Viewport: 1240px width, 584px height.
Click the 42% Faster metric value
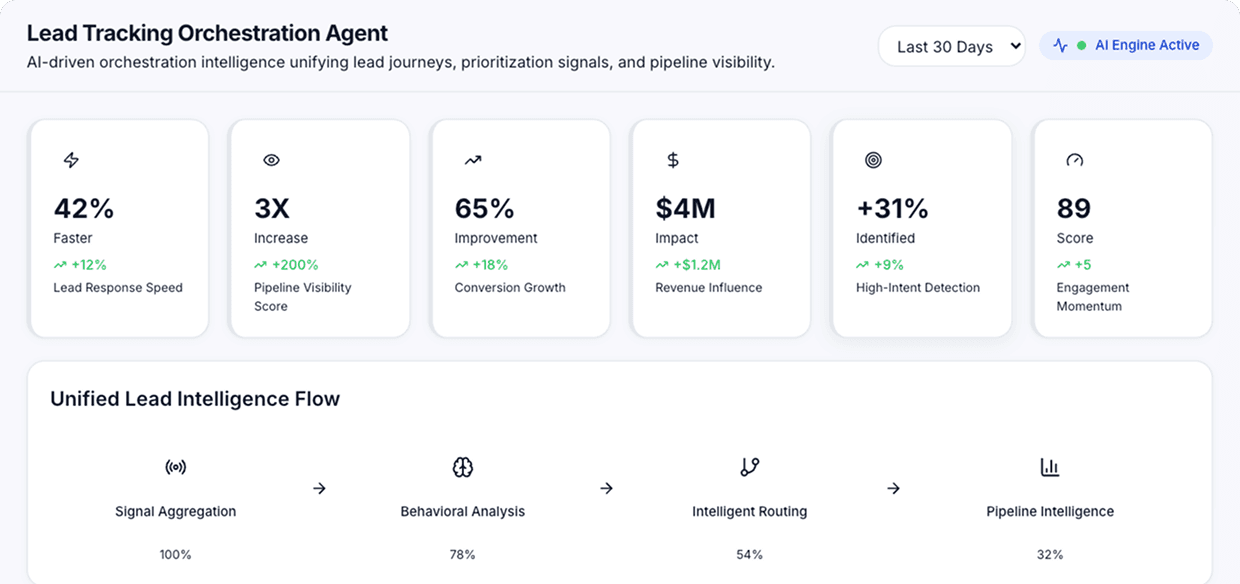tap(83, 208)
